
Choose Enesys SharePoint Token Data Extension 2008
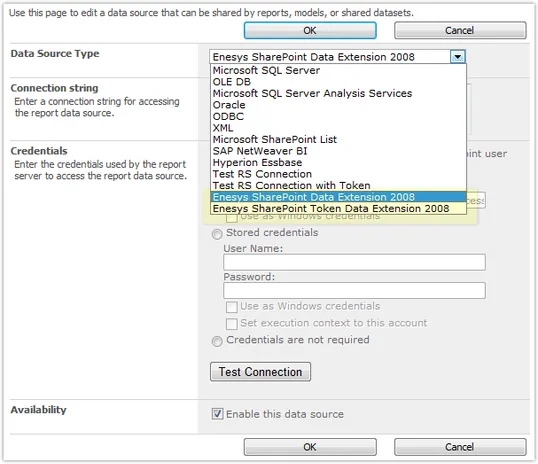pos(338,209)
